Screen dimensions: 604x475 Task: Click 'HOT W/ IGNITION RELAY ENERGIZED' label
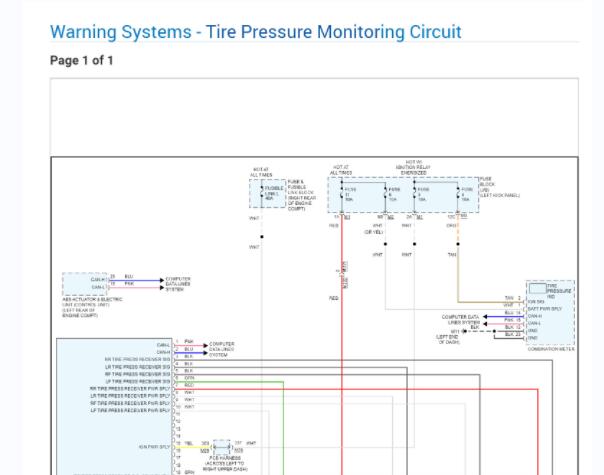point(413,168)
